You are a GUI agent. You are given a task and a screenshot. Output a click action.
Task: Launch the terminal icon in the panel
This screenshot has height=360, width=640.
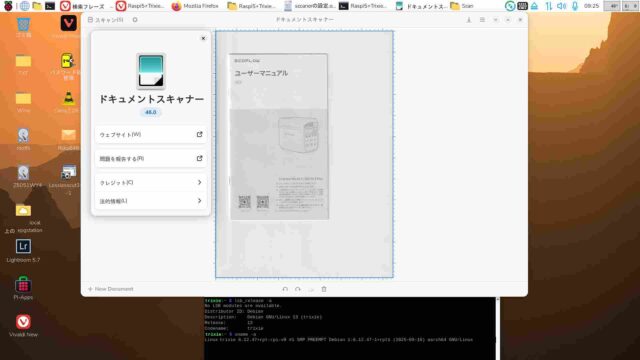click(x=50, y=6)
